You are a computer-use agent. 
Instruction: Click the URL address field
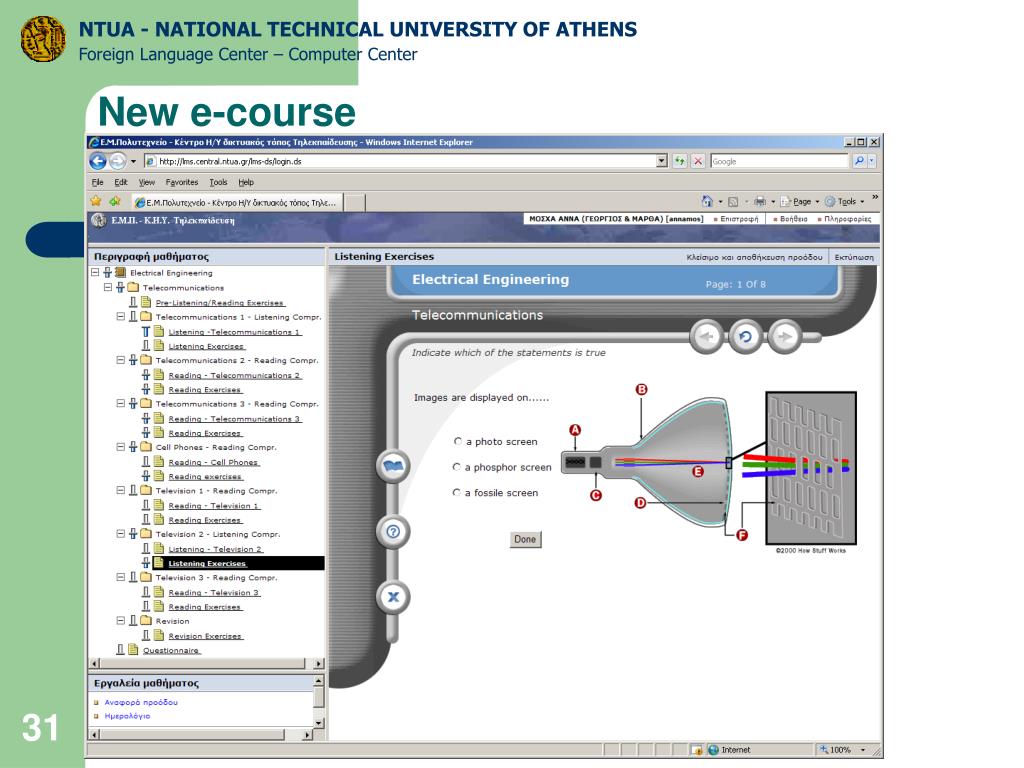coord(400,161)
